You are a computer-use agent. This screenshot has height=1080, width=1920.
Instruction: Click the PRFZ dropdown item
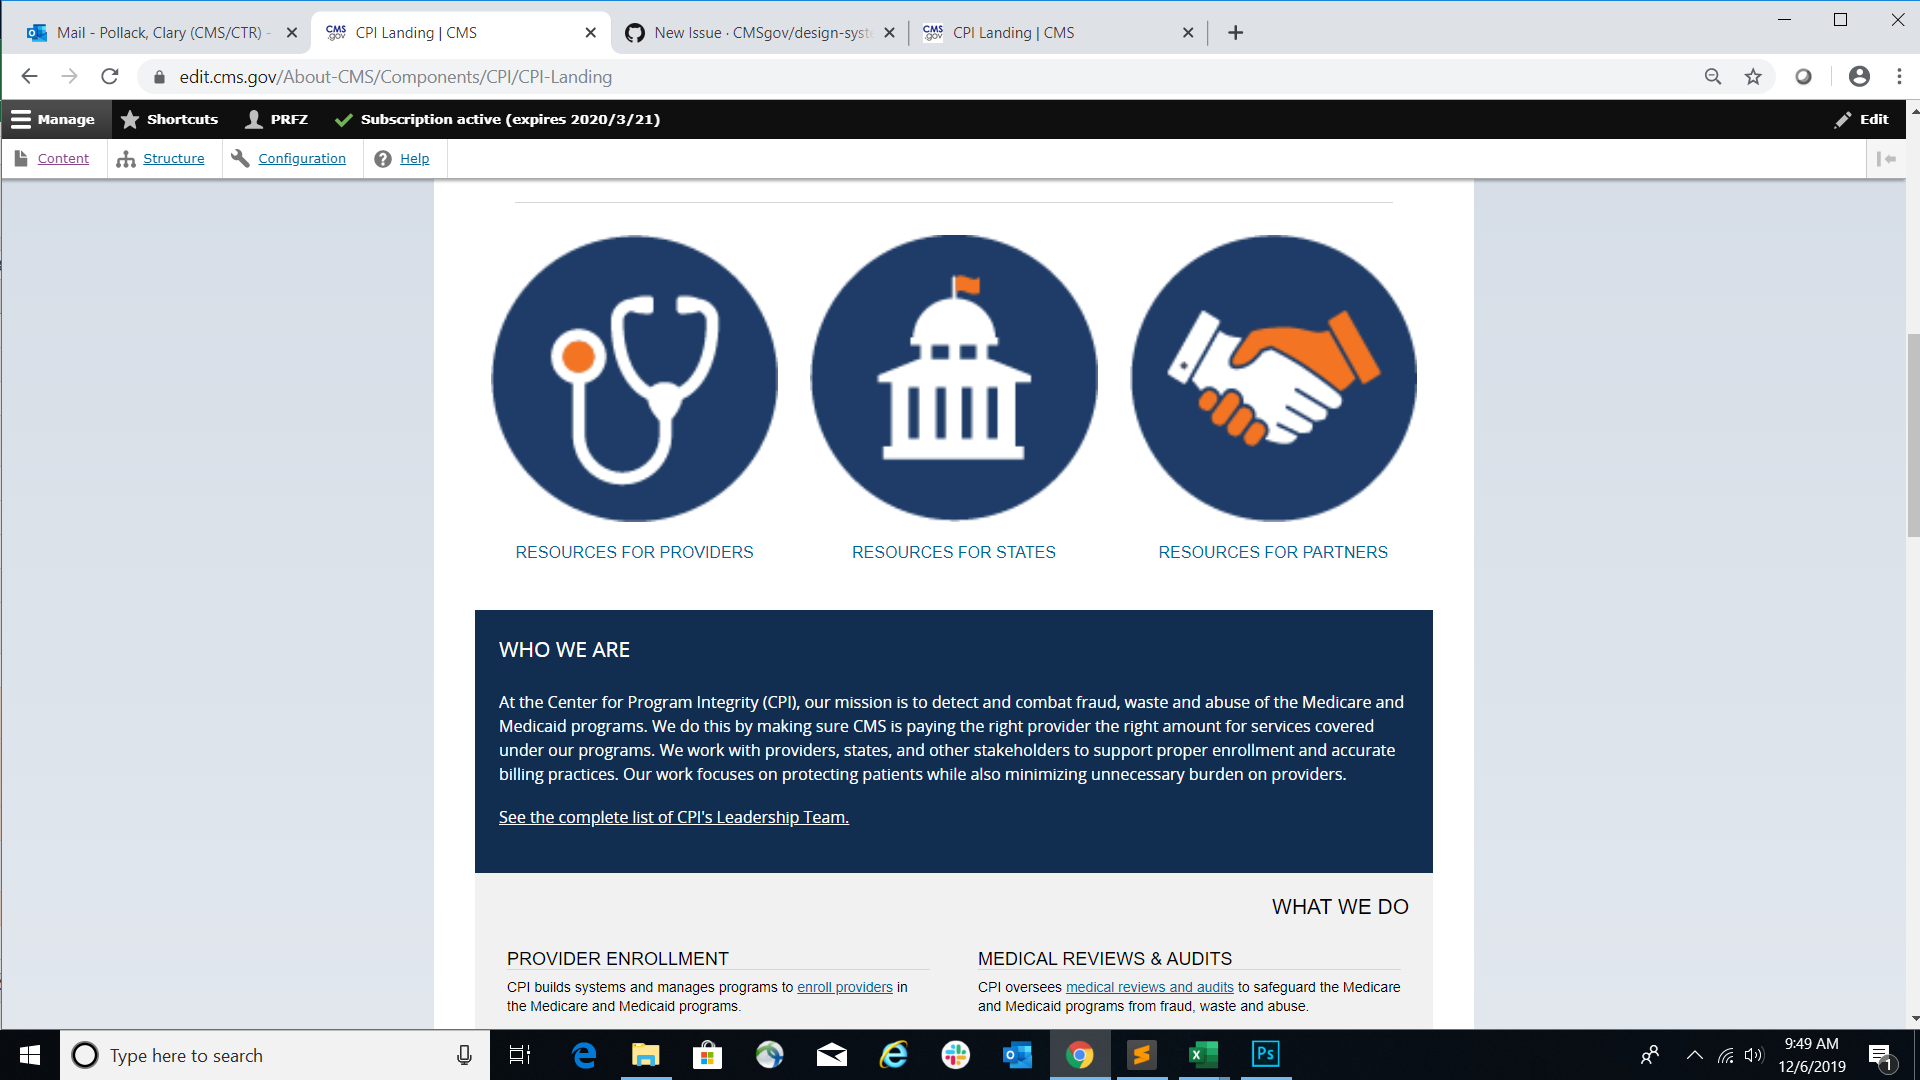277,119
